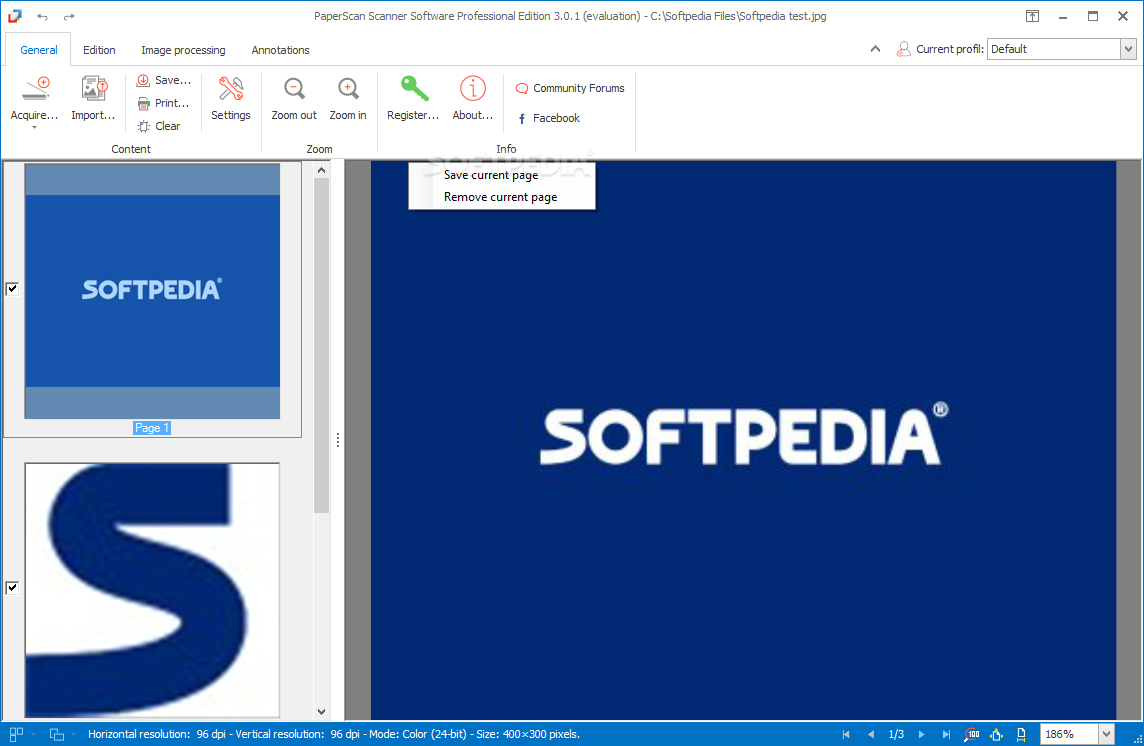Screen dimensions: 1144x746
Task: Click the panel splitter grip dots
Action: click(338, 440)
